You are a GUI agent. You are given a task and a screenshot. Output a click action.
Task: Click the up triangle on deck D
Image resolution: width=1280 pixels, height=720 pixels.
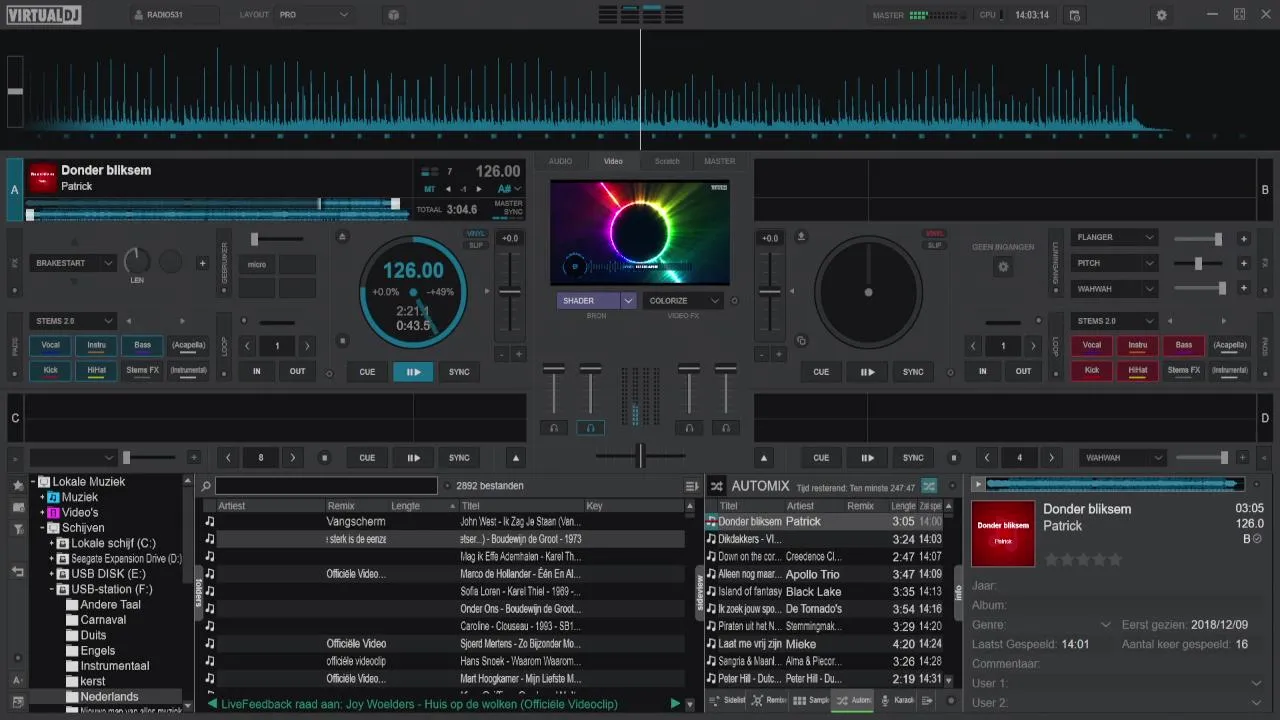pos(764,458)
